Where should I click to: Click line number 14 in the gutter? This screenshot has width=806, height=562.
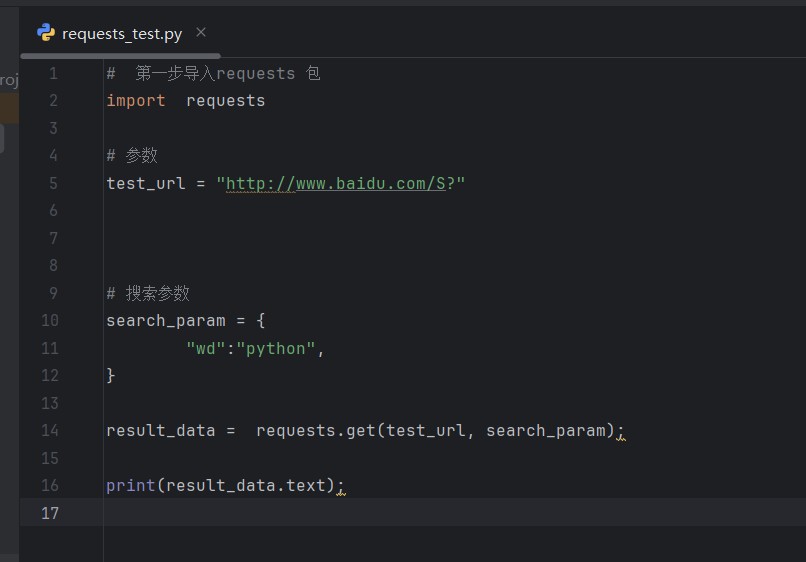pyautogui.click(x=50, y=430)
